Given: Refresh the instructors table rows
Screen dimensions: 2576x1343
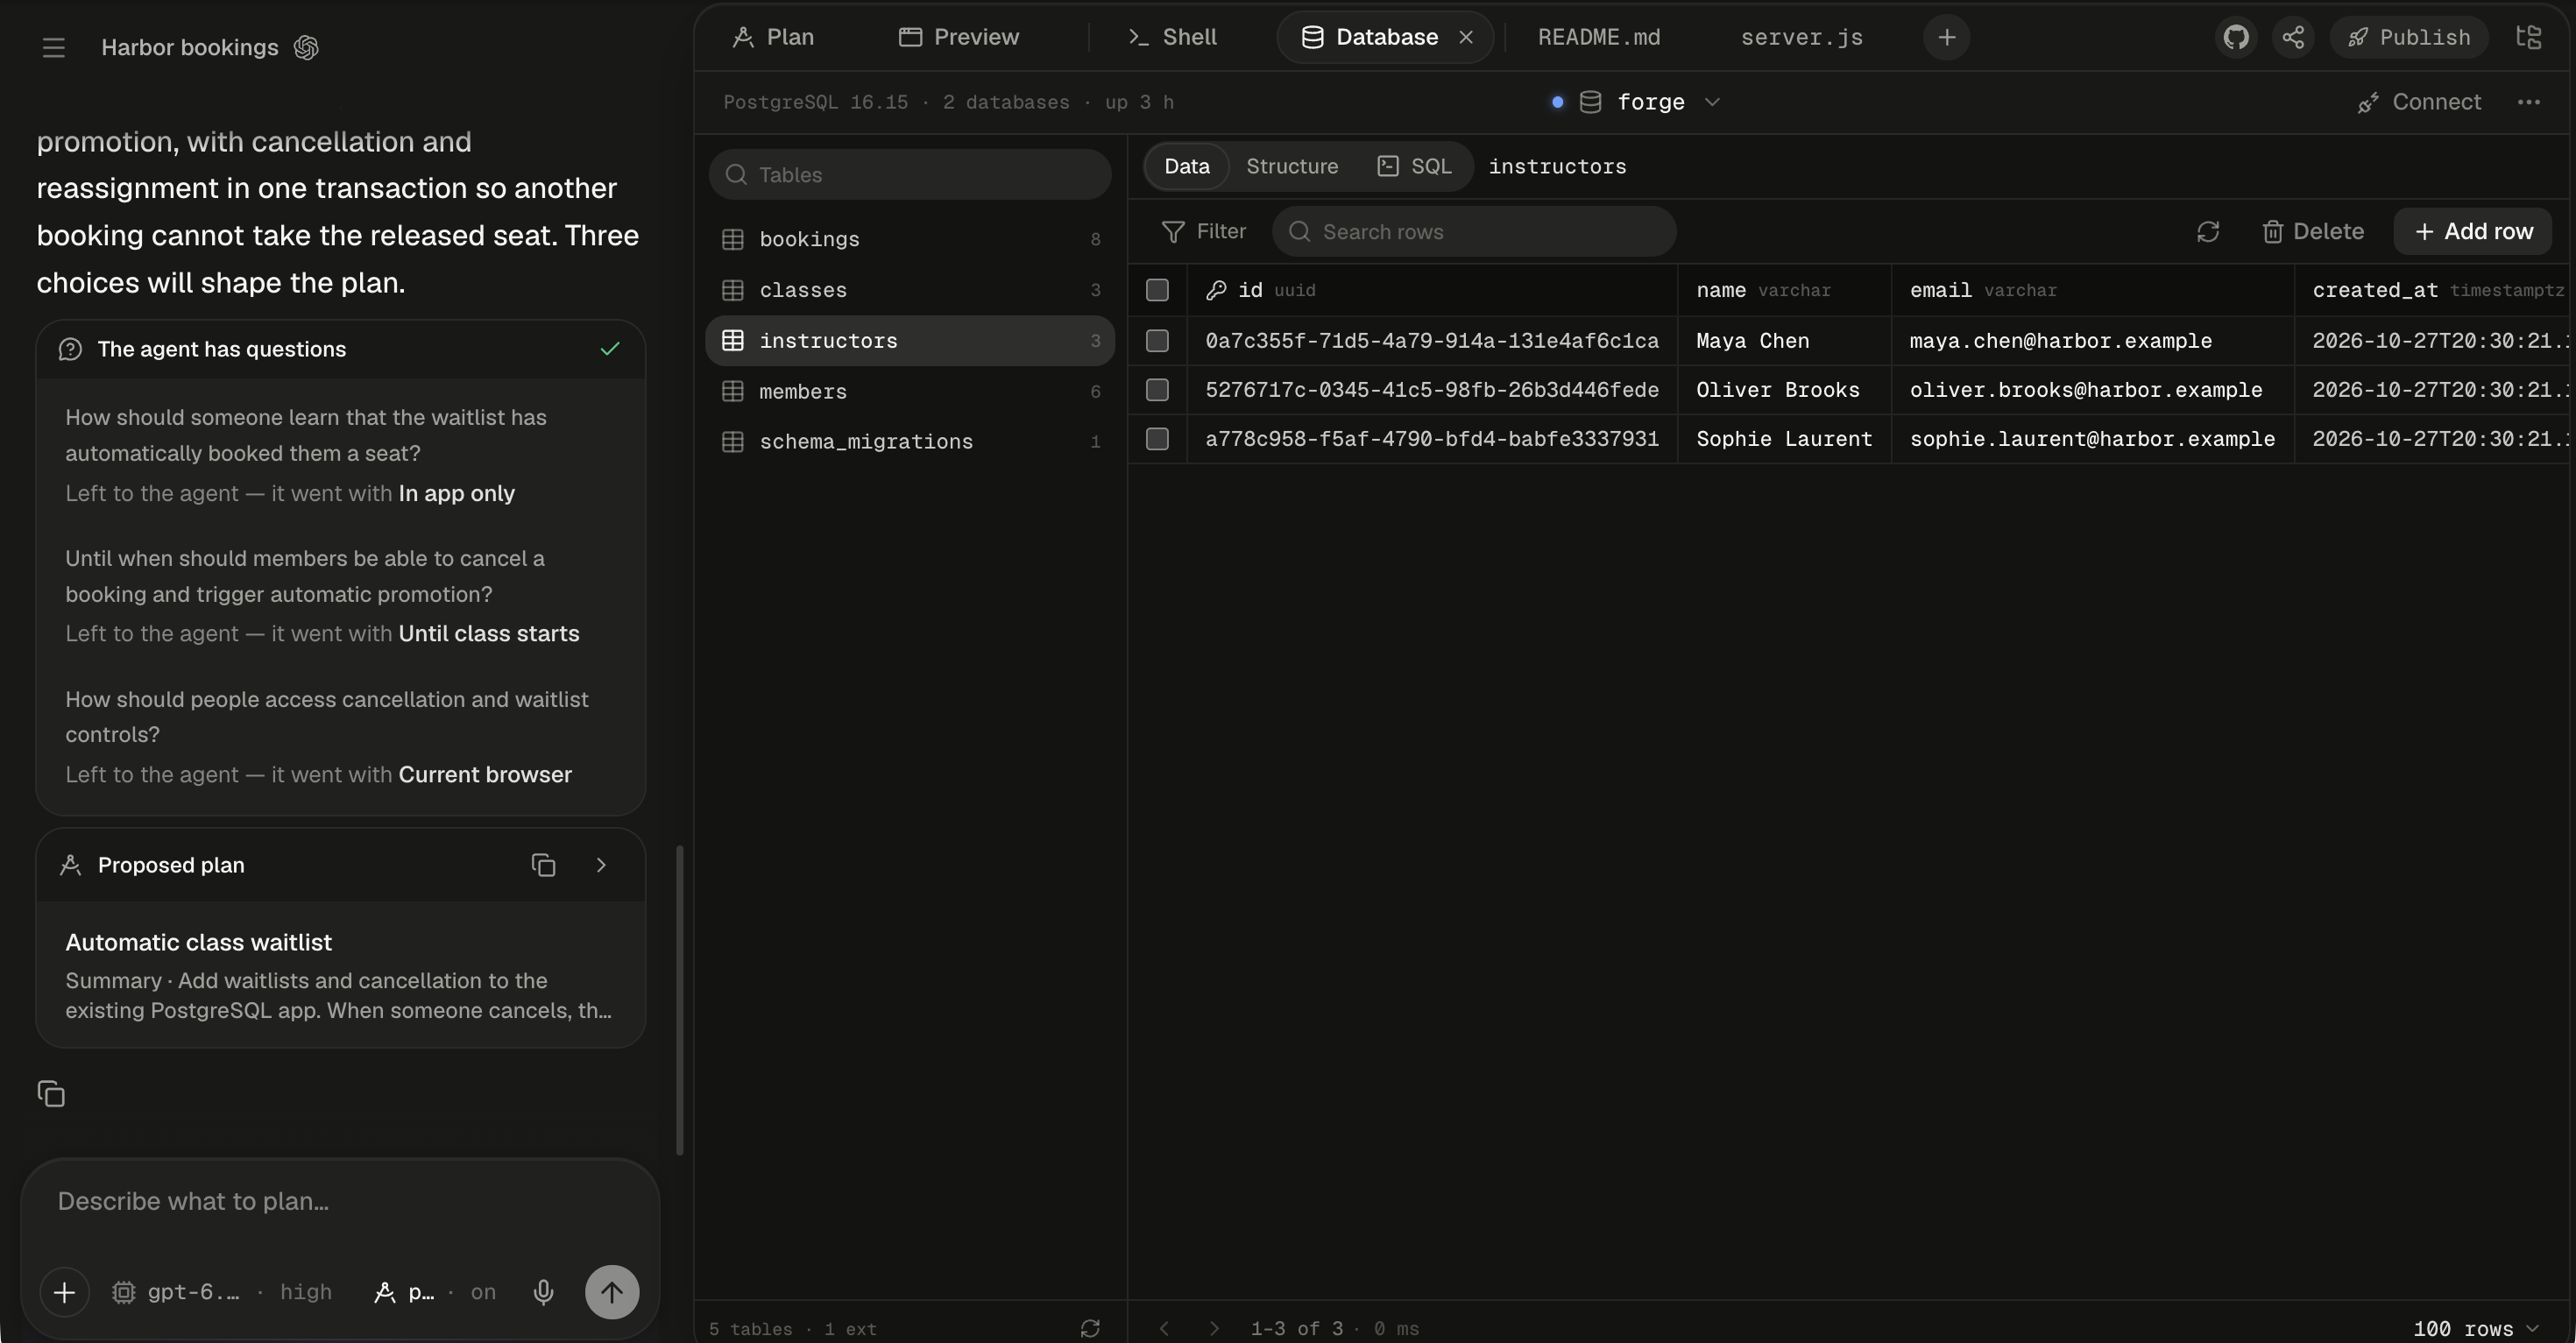Looking at the screenshot, I should coord(2208,232).
